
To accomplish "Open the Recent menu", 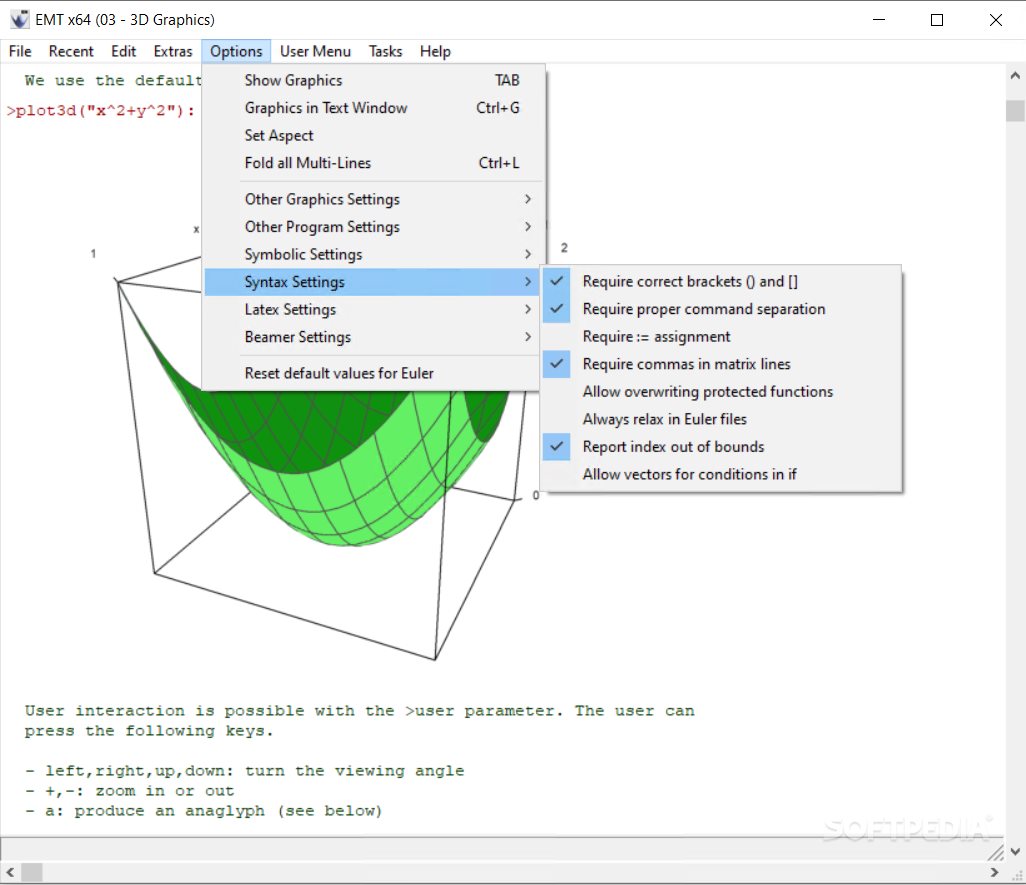I will click(x=71, y=51).
